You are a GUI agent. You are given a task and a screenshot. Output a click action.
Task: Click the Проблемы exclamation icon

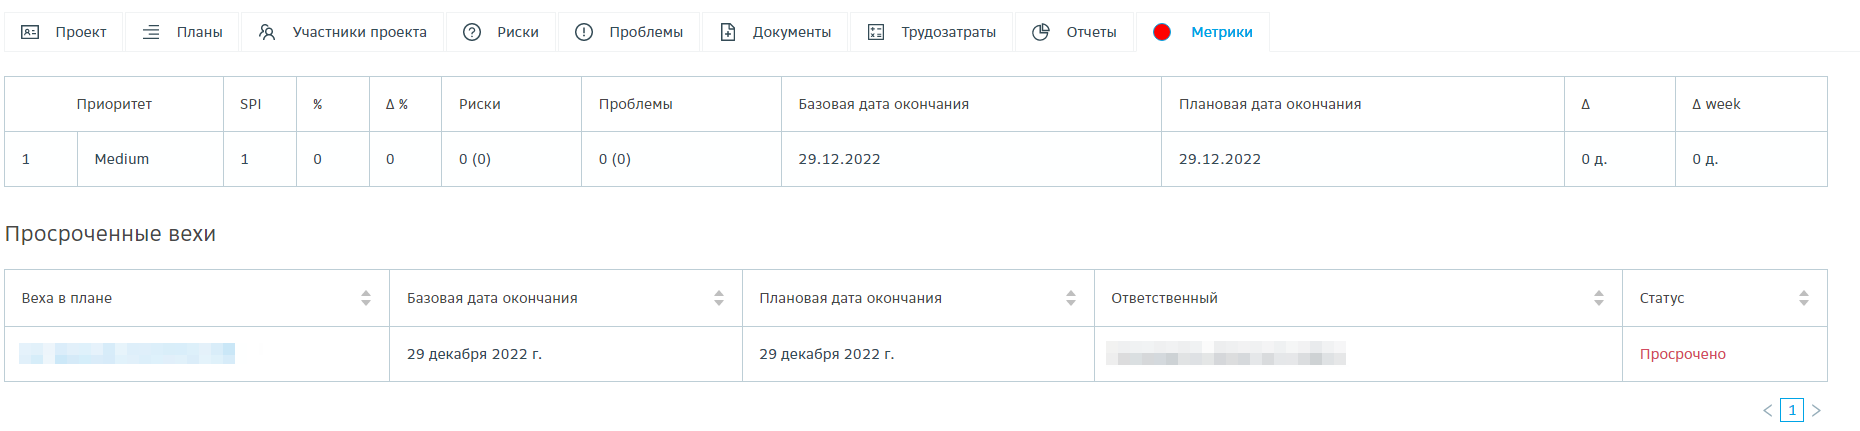coord(584,32)
